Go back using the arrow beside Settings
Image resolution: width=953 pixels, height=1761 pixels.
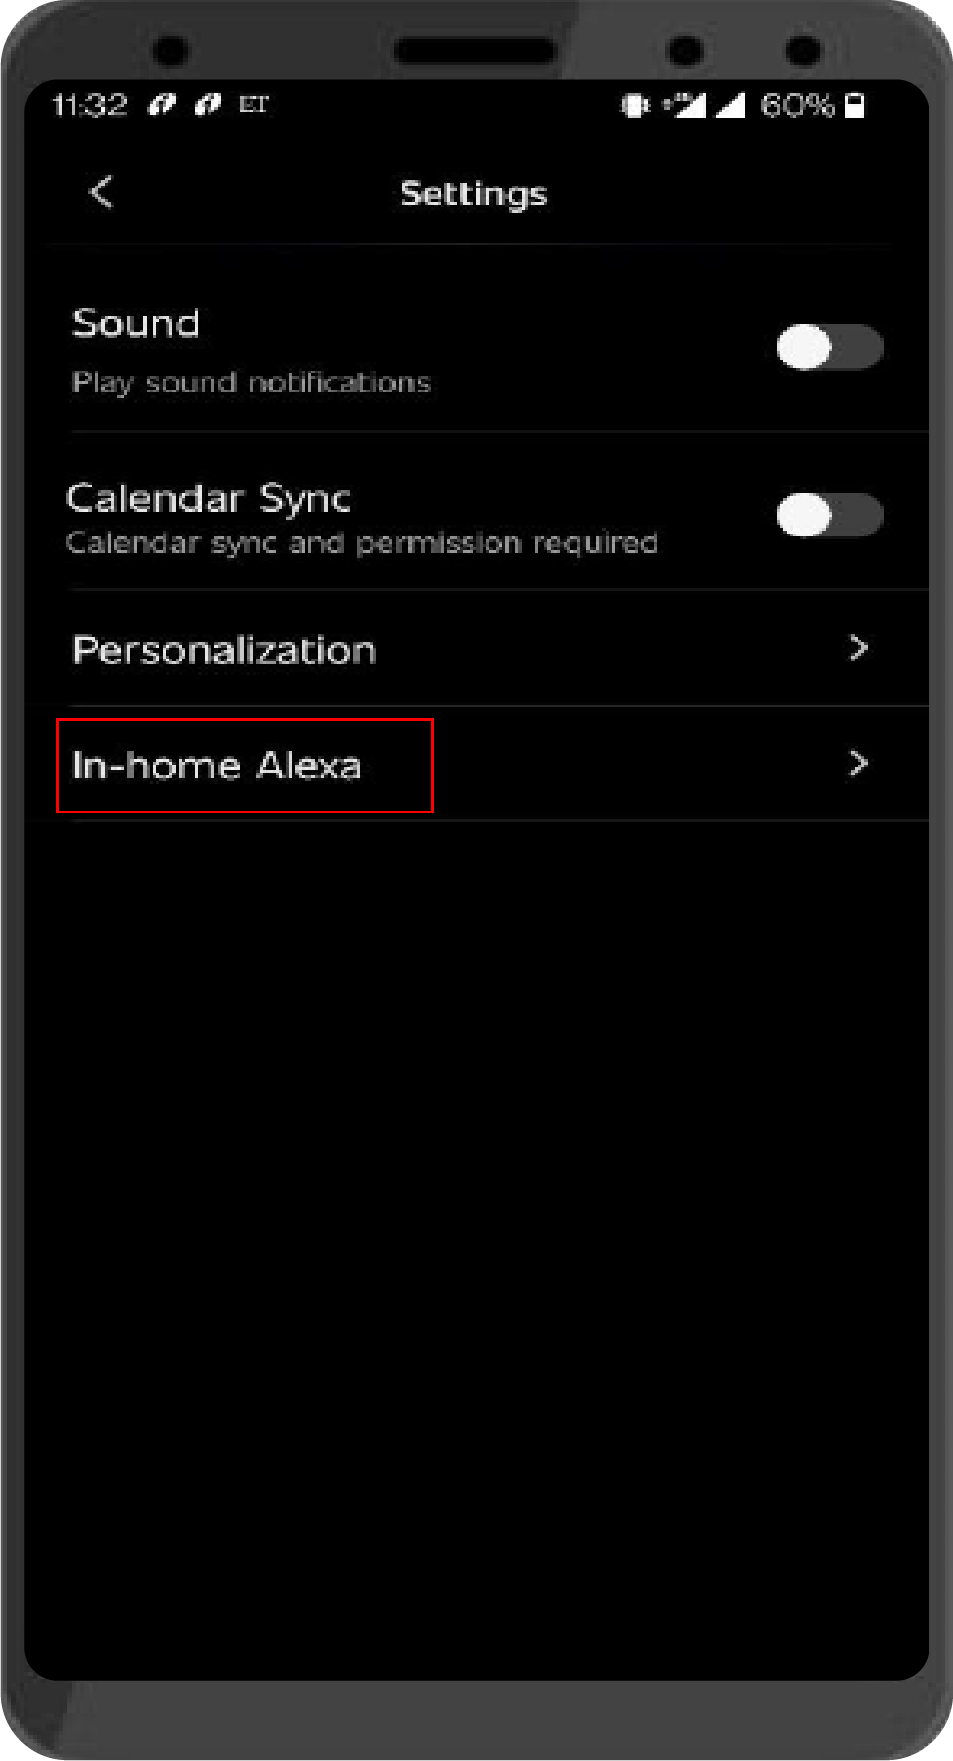101,191
